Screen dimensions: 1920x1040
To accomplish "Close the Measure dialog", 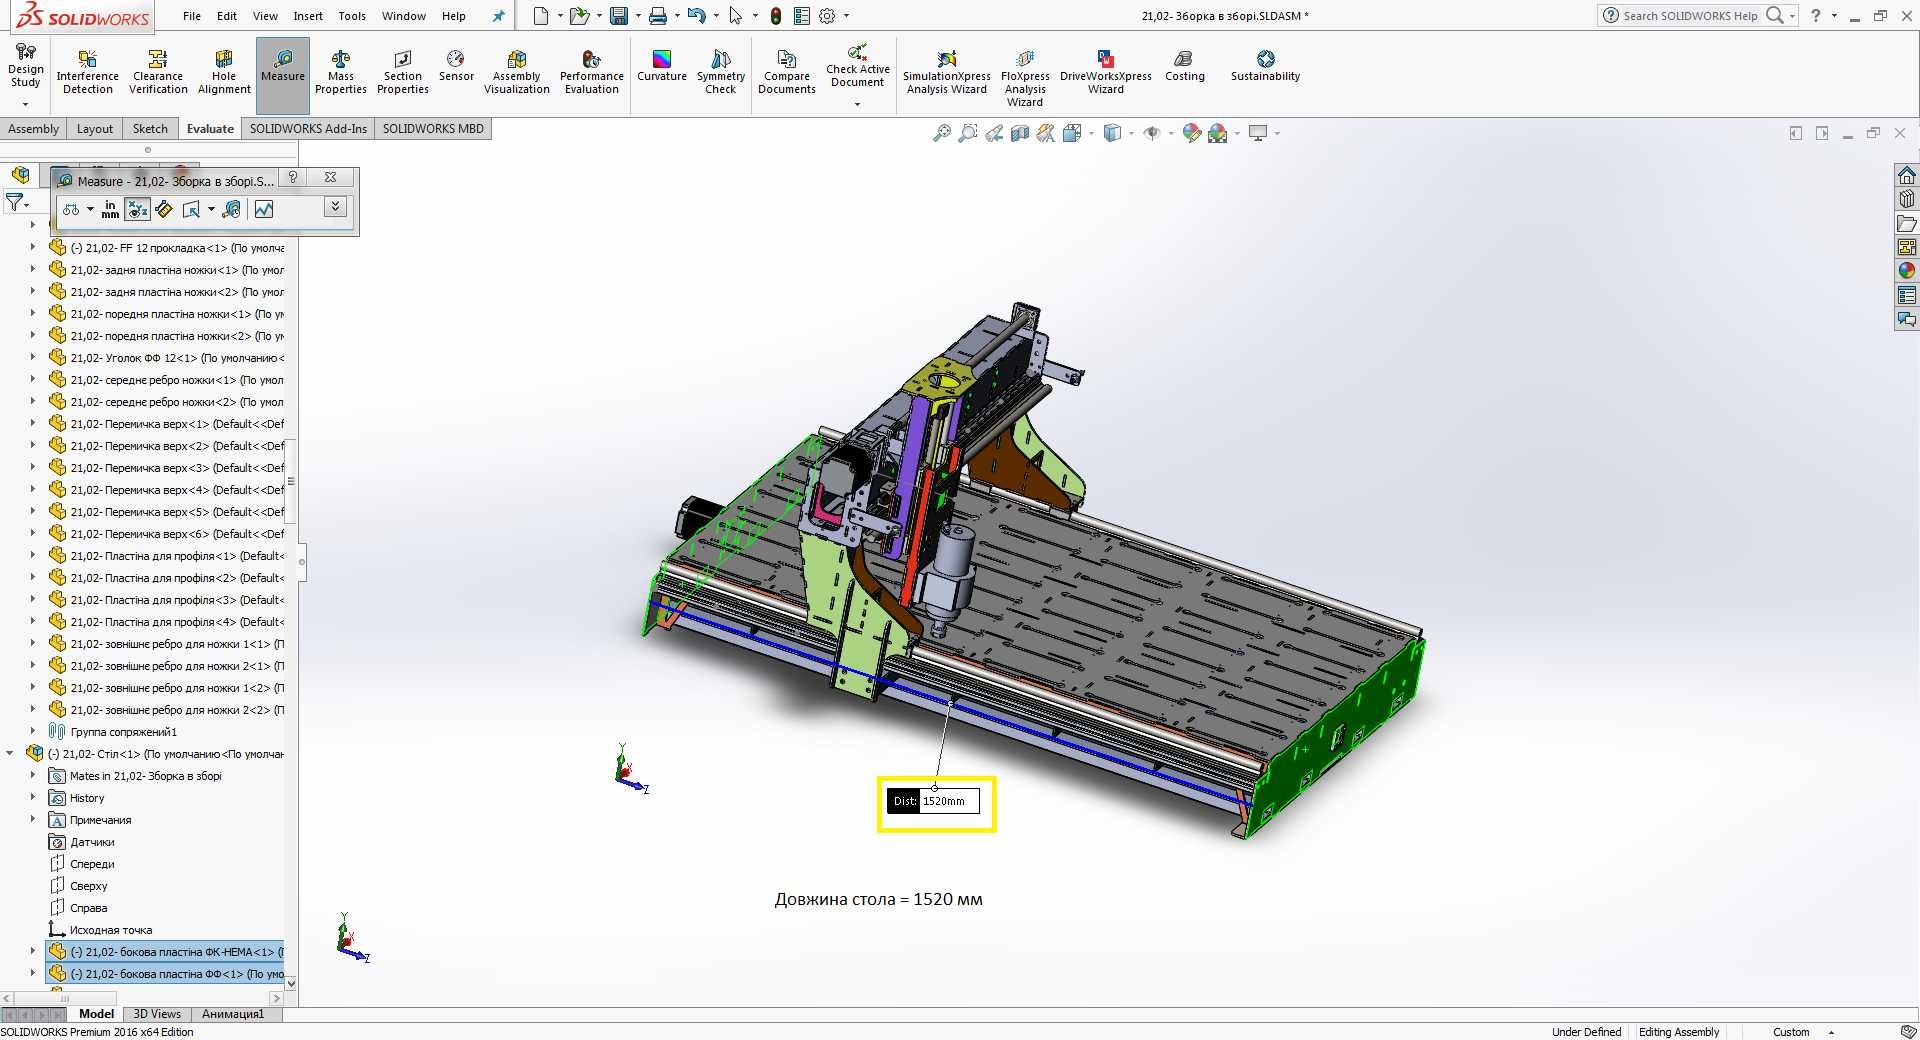I will (x=330, y=177).
